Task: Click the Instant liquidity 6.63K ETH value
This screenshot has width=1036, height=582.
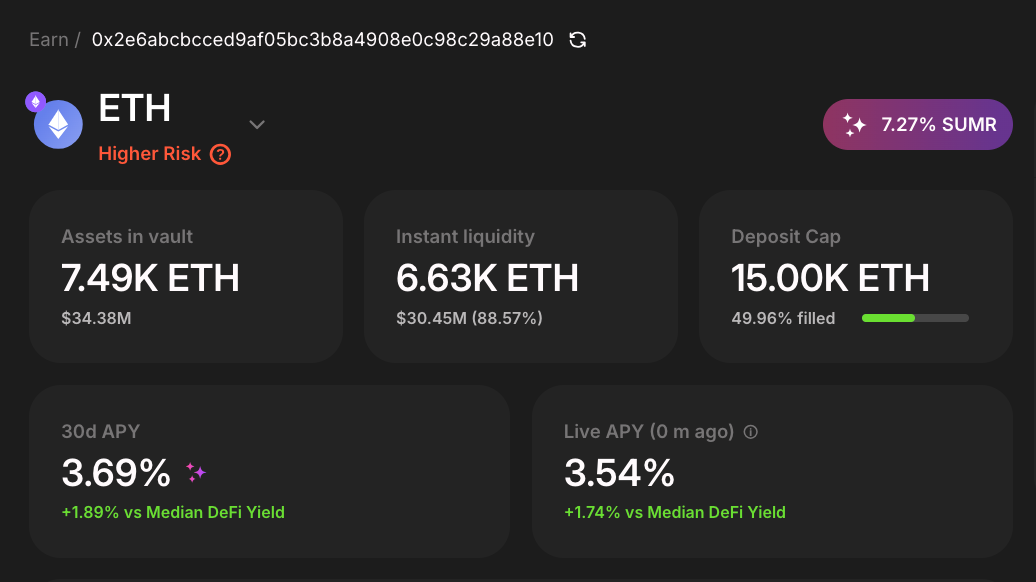Action: pos(487,278)
